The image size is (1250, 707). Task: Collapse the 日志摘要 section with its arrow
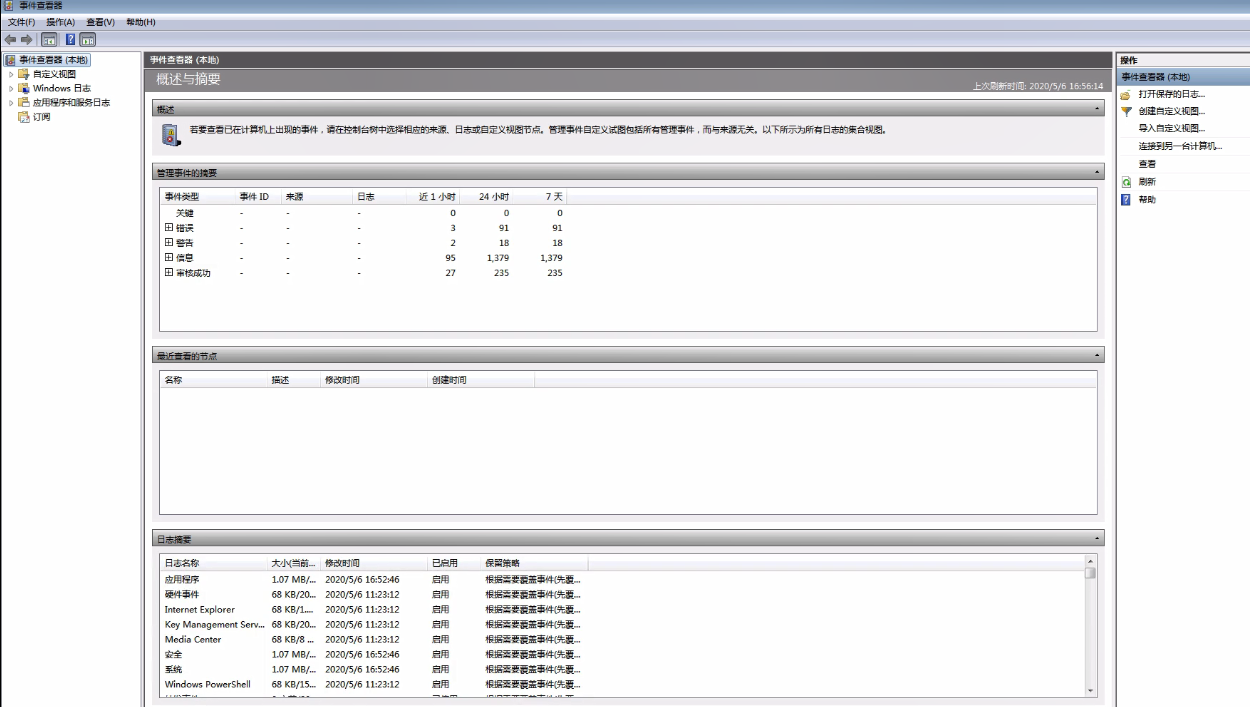tap(1098, 539)
